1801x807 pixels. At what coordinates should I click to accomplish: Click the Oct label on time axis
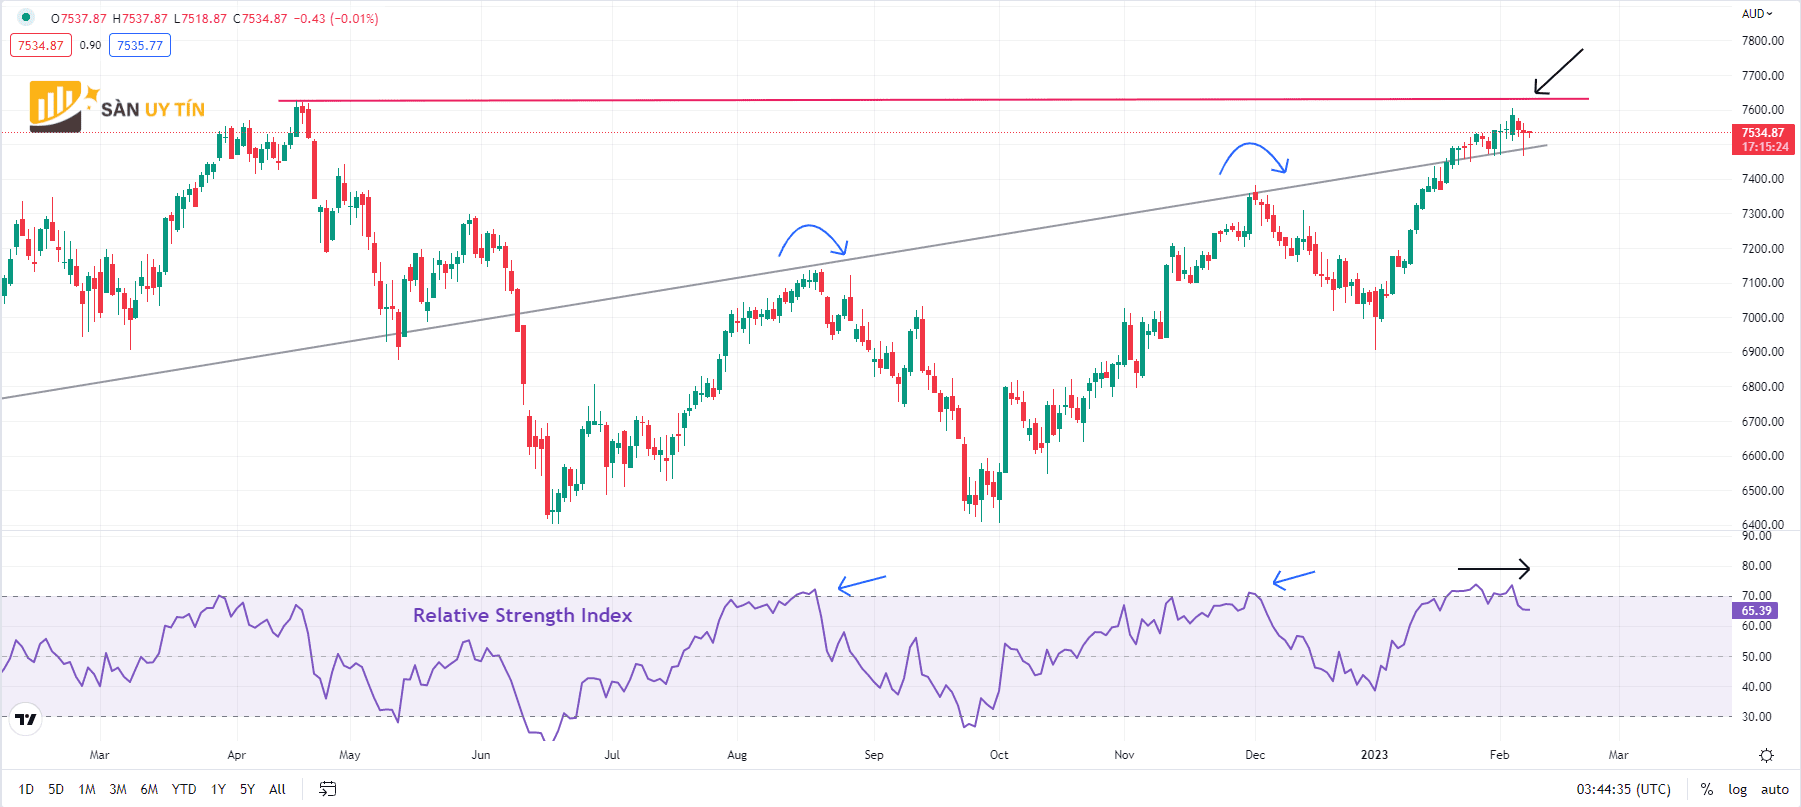coord(999,755)
